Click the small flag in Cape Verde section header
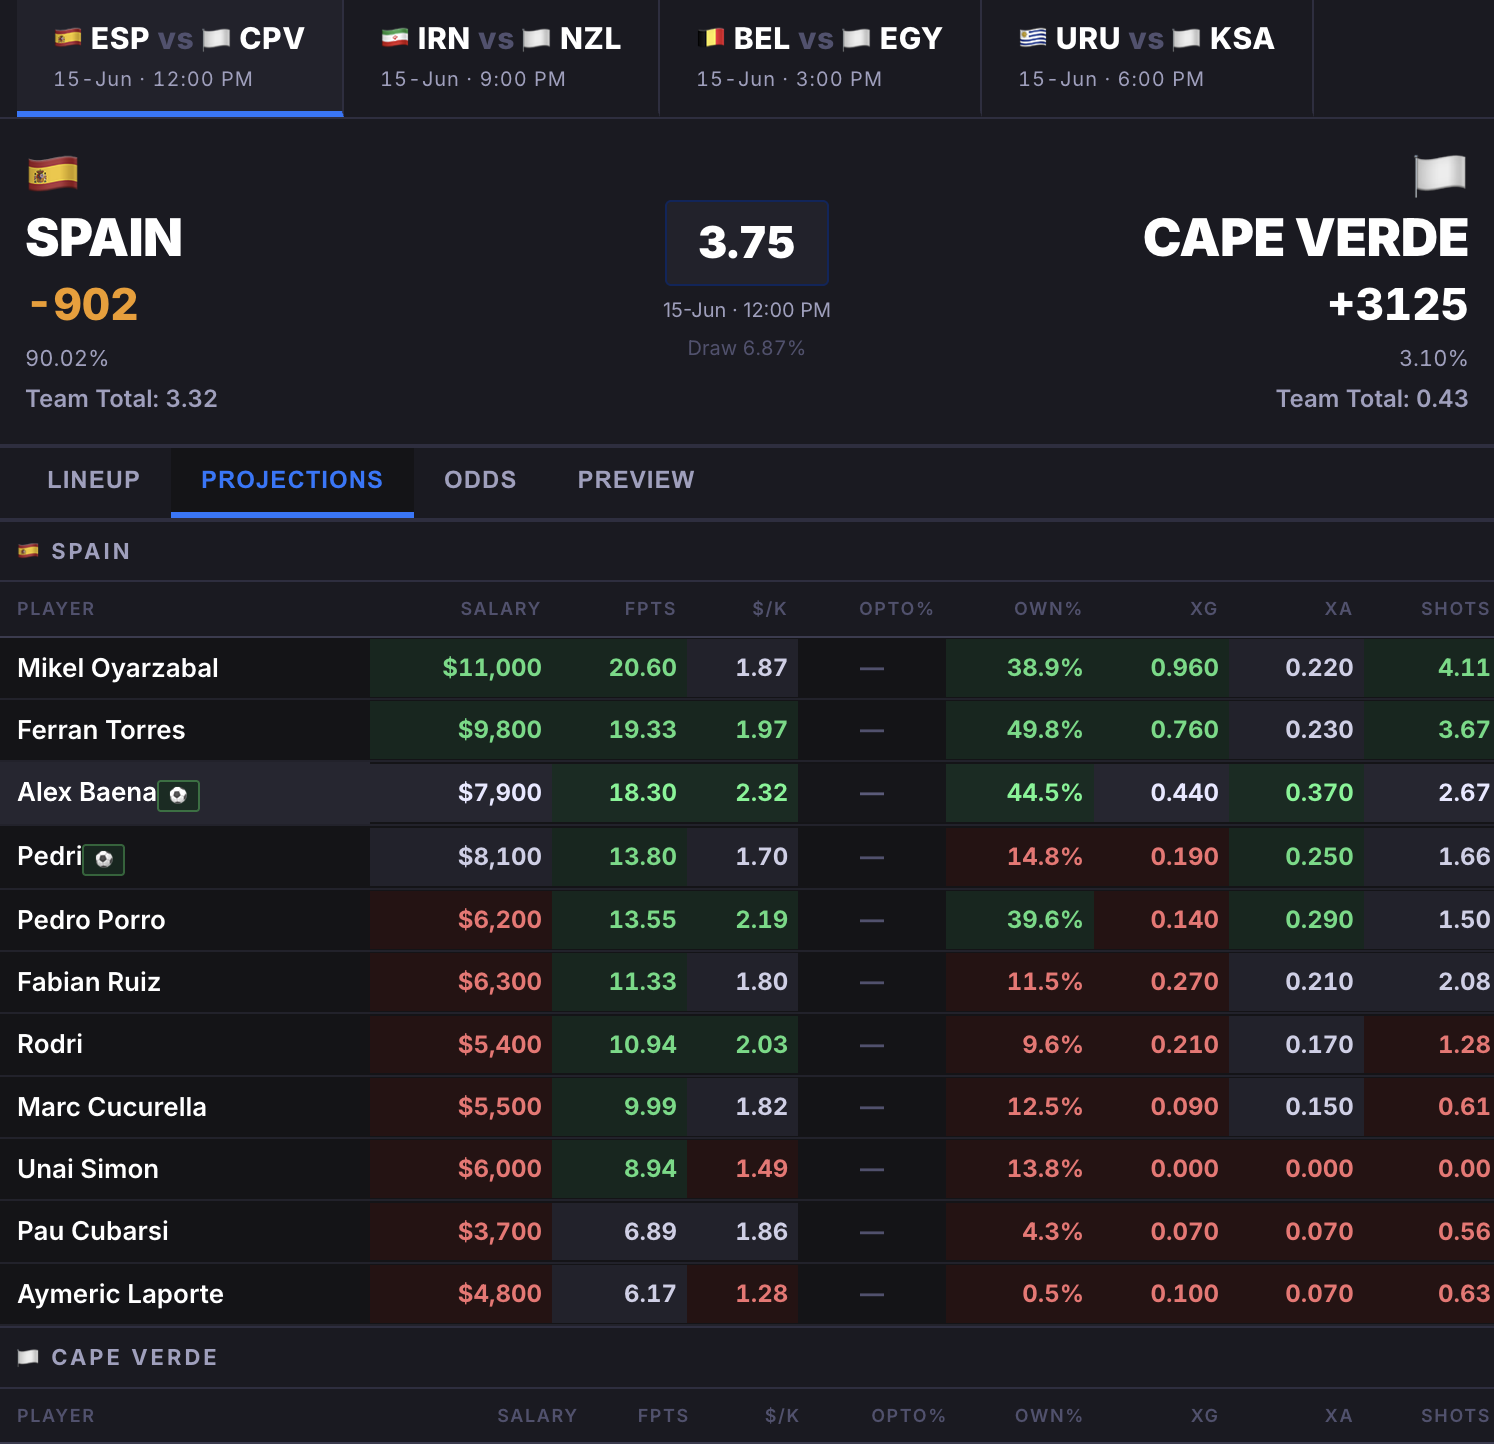 [28, 1357]
